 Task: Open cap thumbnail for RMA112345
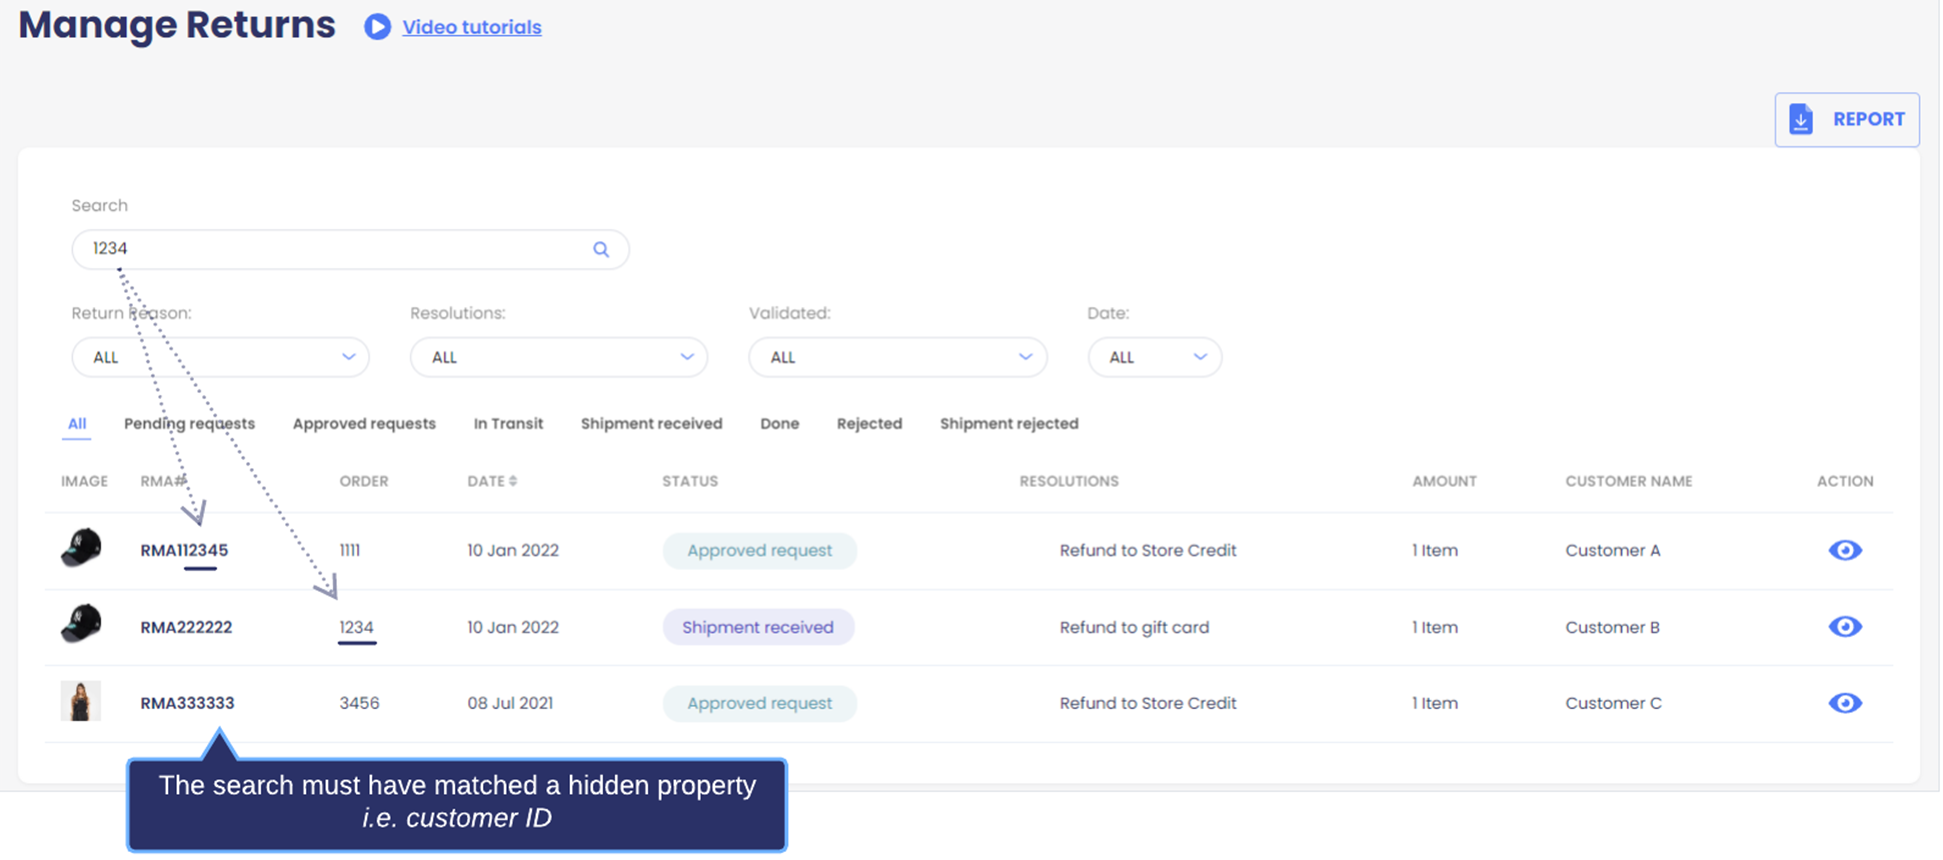[x=81, y=548]
